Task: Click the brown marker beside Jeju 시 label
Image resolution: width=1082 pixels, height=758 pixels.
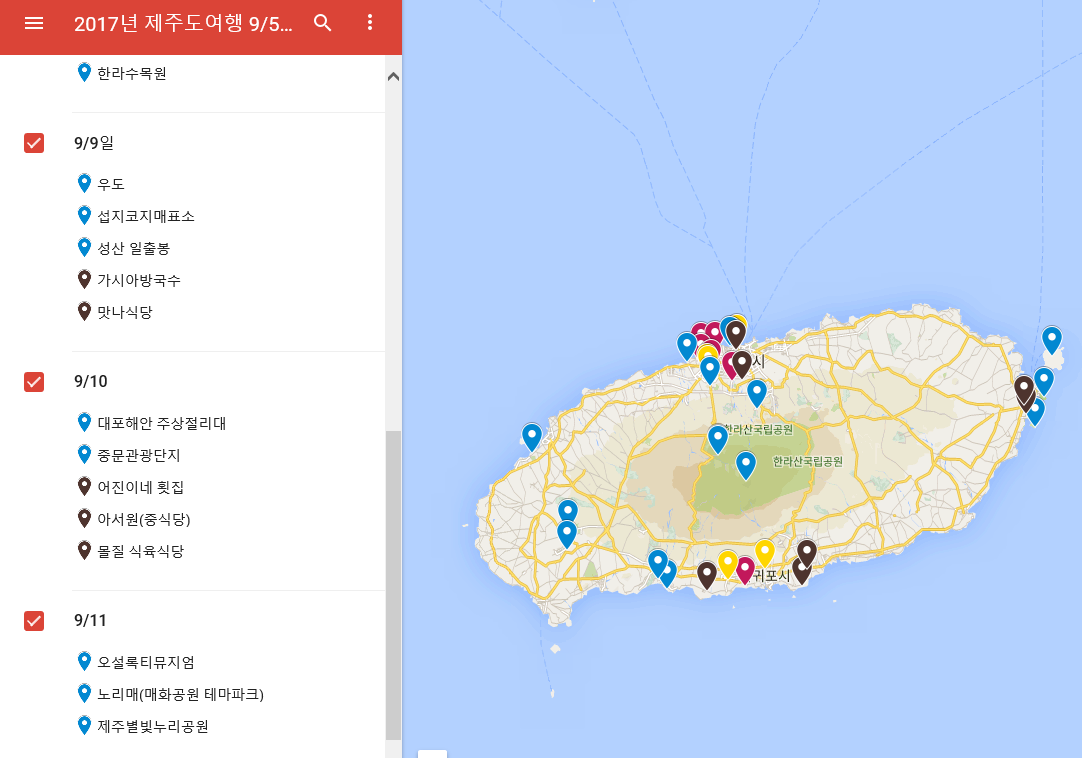Action: point(741,364)
